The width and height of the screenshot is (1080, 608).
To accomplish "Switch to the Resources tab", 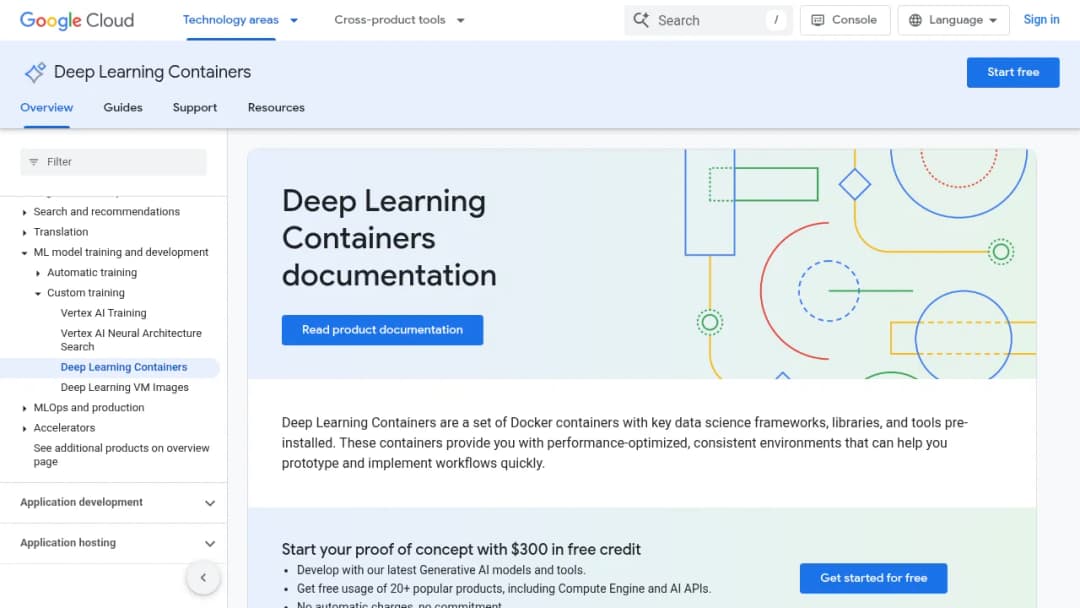I will (276, 107).
